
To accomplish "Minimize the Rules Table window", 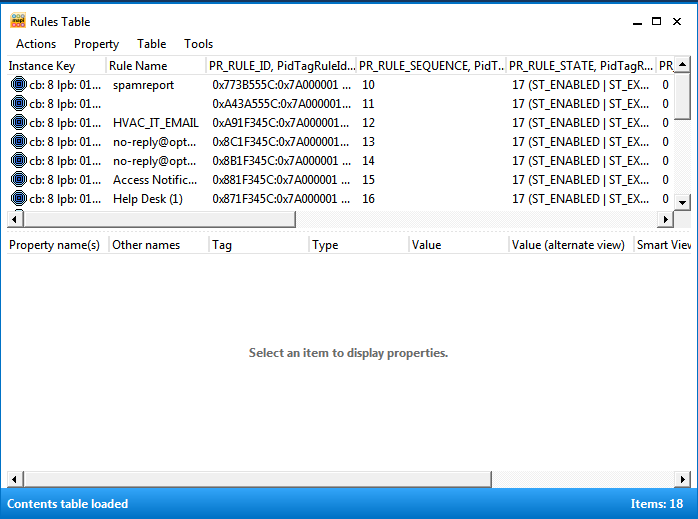I will pos(637,21).
